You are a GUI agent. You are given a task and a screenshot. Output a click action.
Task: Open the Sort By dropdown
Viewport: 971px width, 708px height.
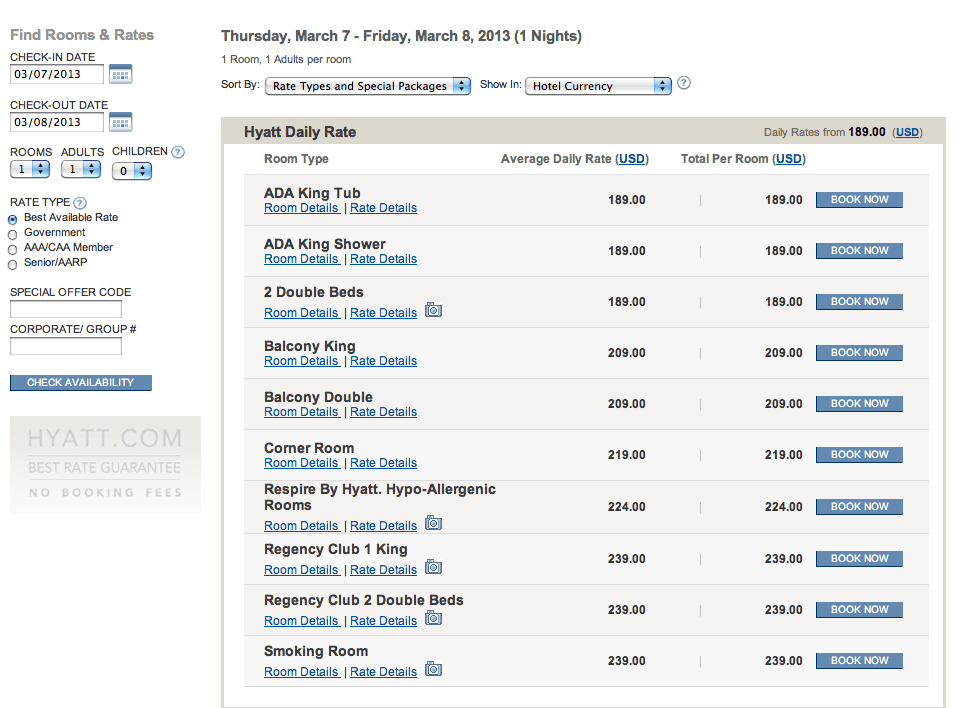pyautogui.click(x=368, y=86)
